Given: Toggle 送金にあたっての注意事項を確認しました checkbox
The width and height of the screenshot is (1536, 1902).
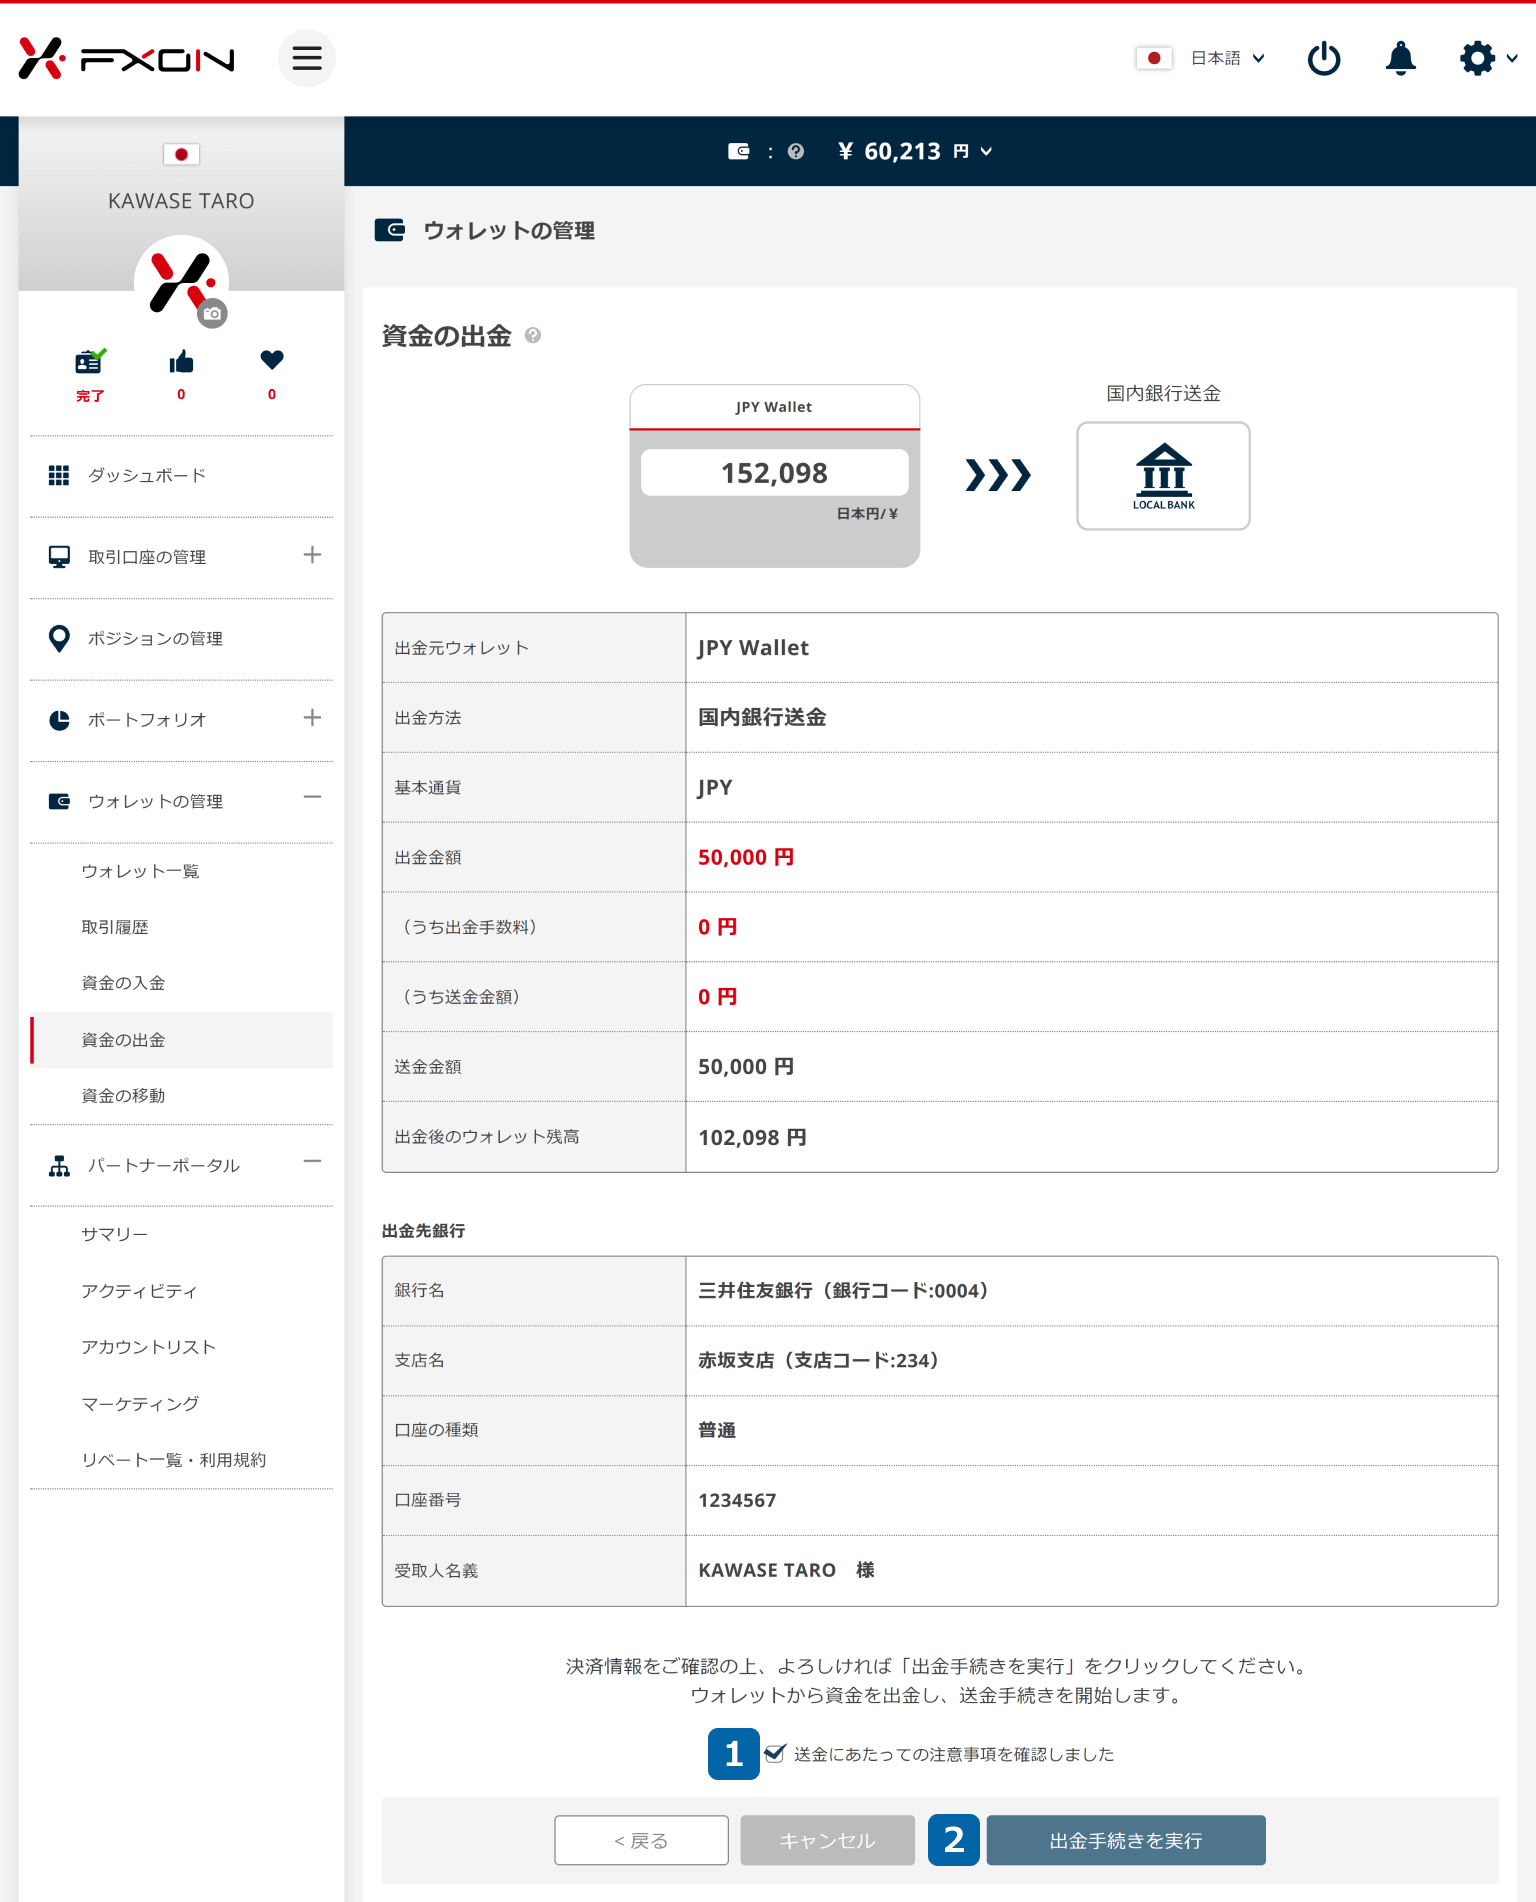Looking at the screenshot, I should pos(775,1753).
